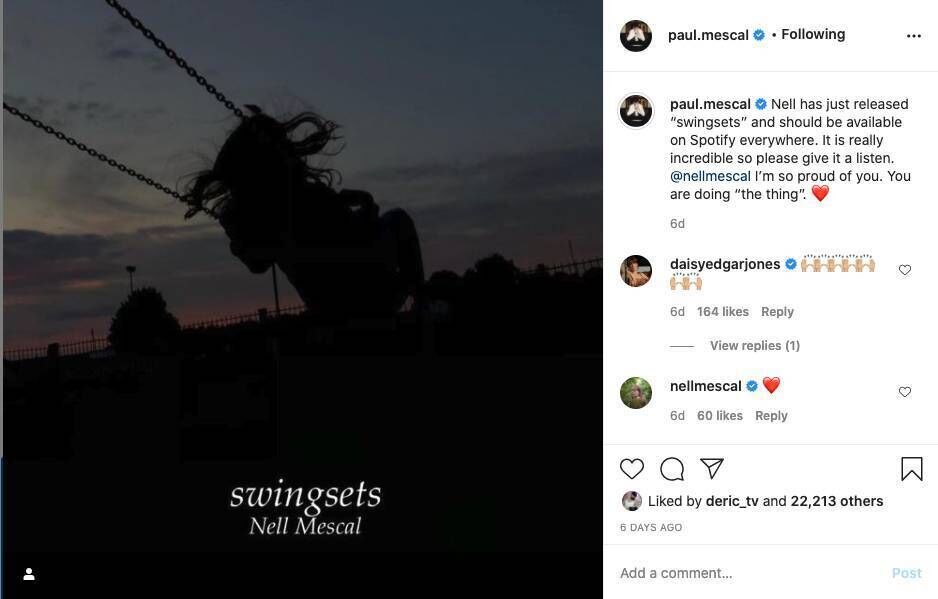The width and height of the screenshot is (938, 599).
Task: Open the three-dot more options menu
Action: 913,35
